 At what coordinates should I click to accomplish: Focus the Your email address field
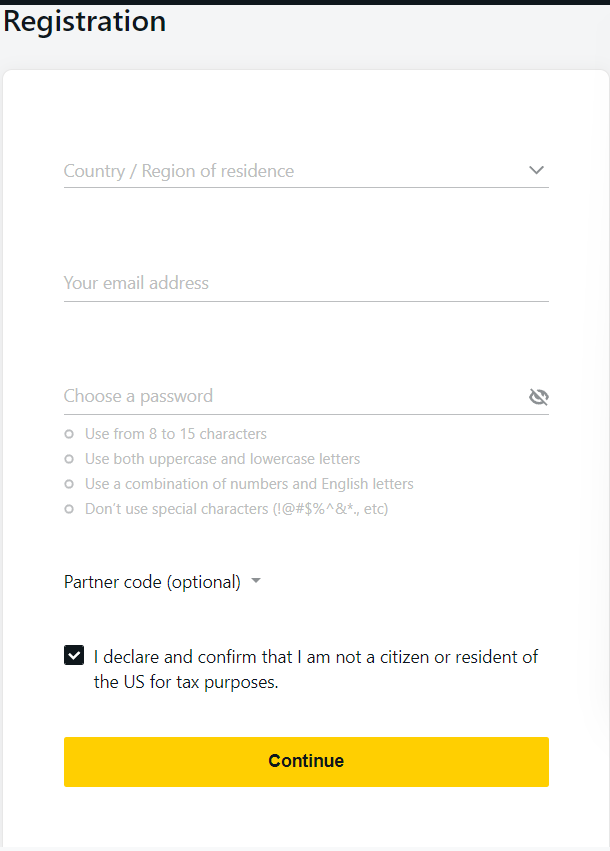[x=306, y=283]
